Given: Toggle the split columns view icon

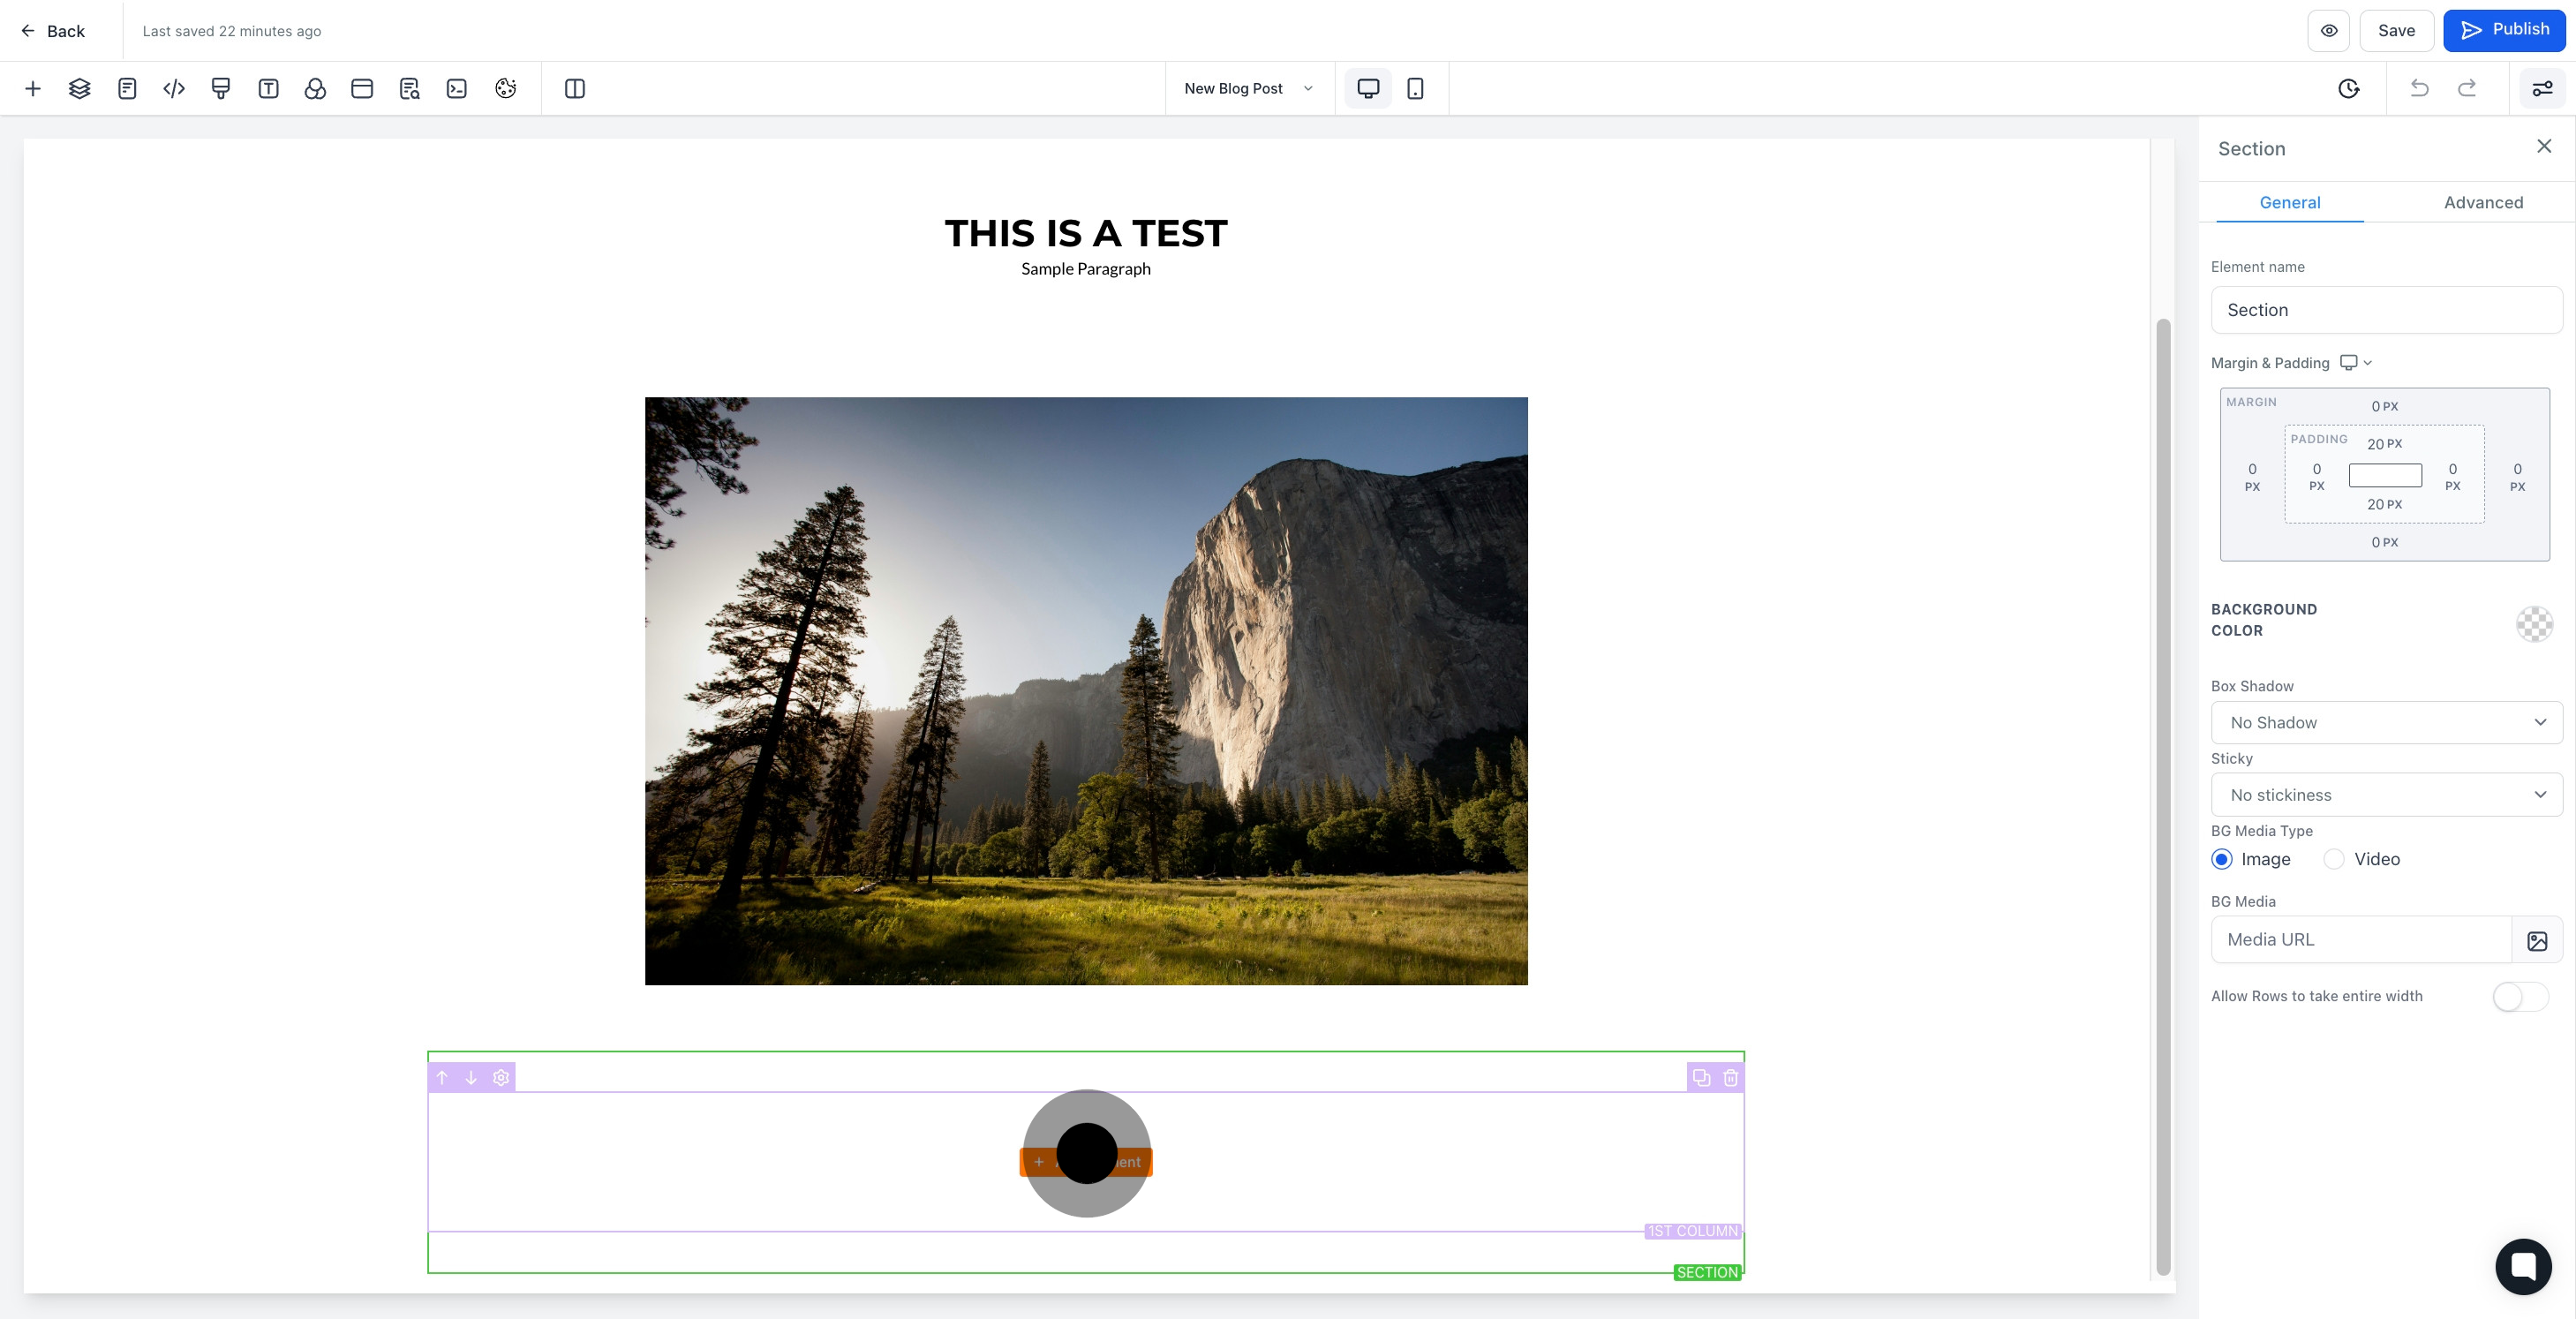Looking at the screenshot, I should (x=574, y=89).
